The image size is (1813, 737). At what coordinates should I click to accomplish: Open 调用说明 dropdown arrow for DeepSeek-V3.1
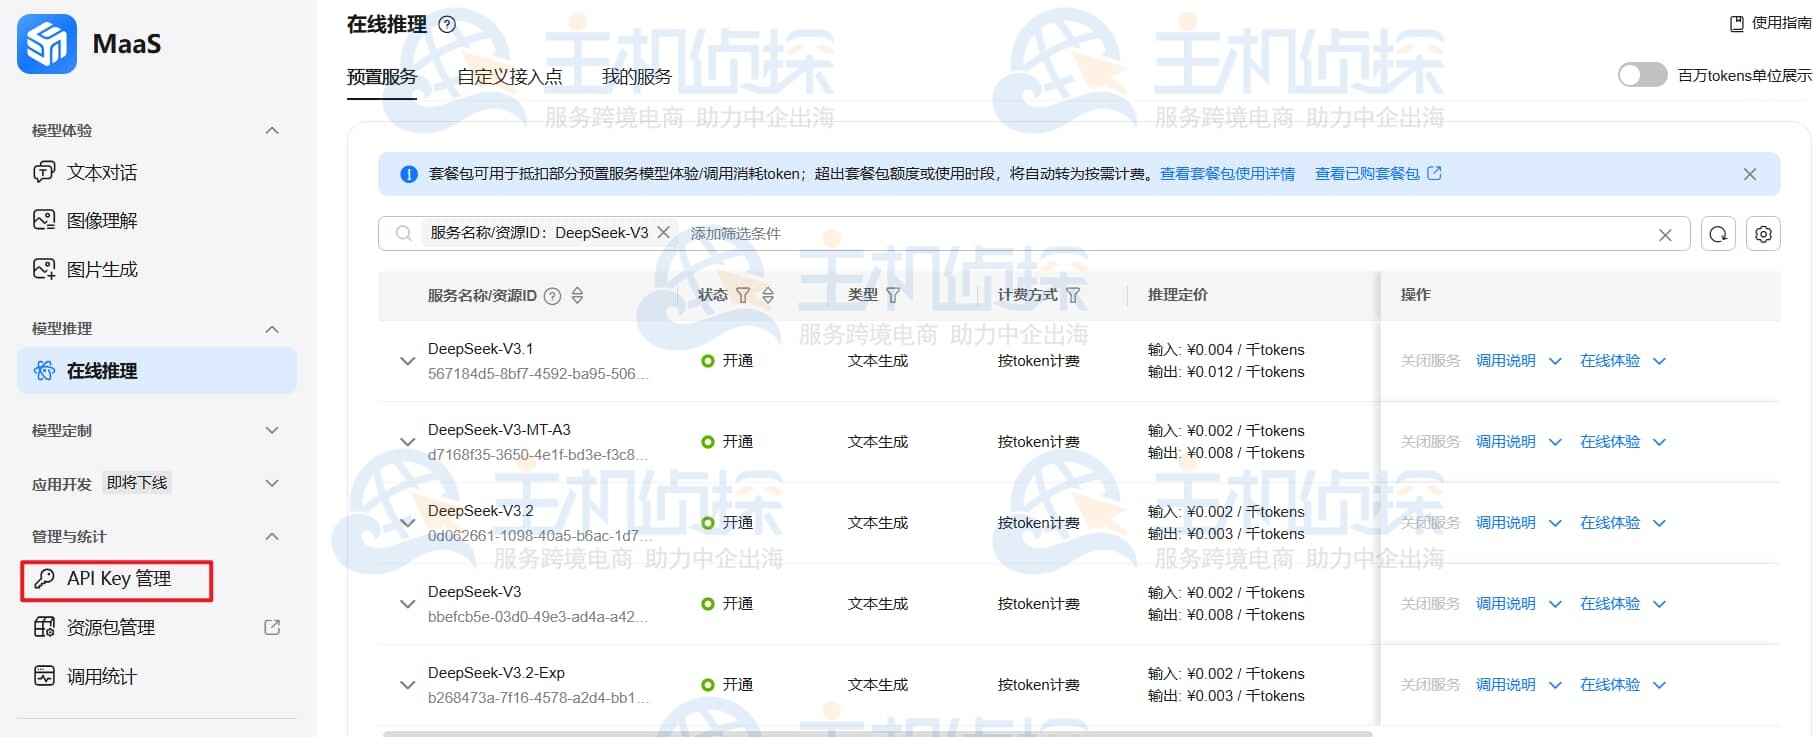point(1555,361)
